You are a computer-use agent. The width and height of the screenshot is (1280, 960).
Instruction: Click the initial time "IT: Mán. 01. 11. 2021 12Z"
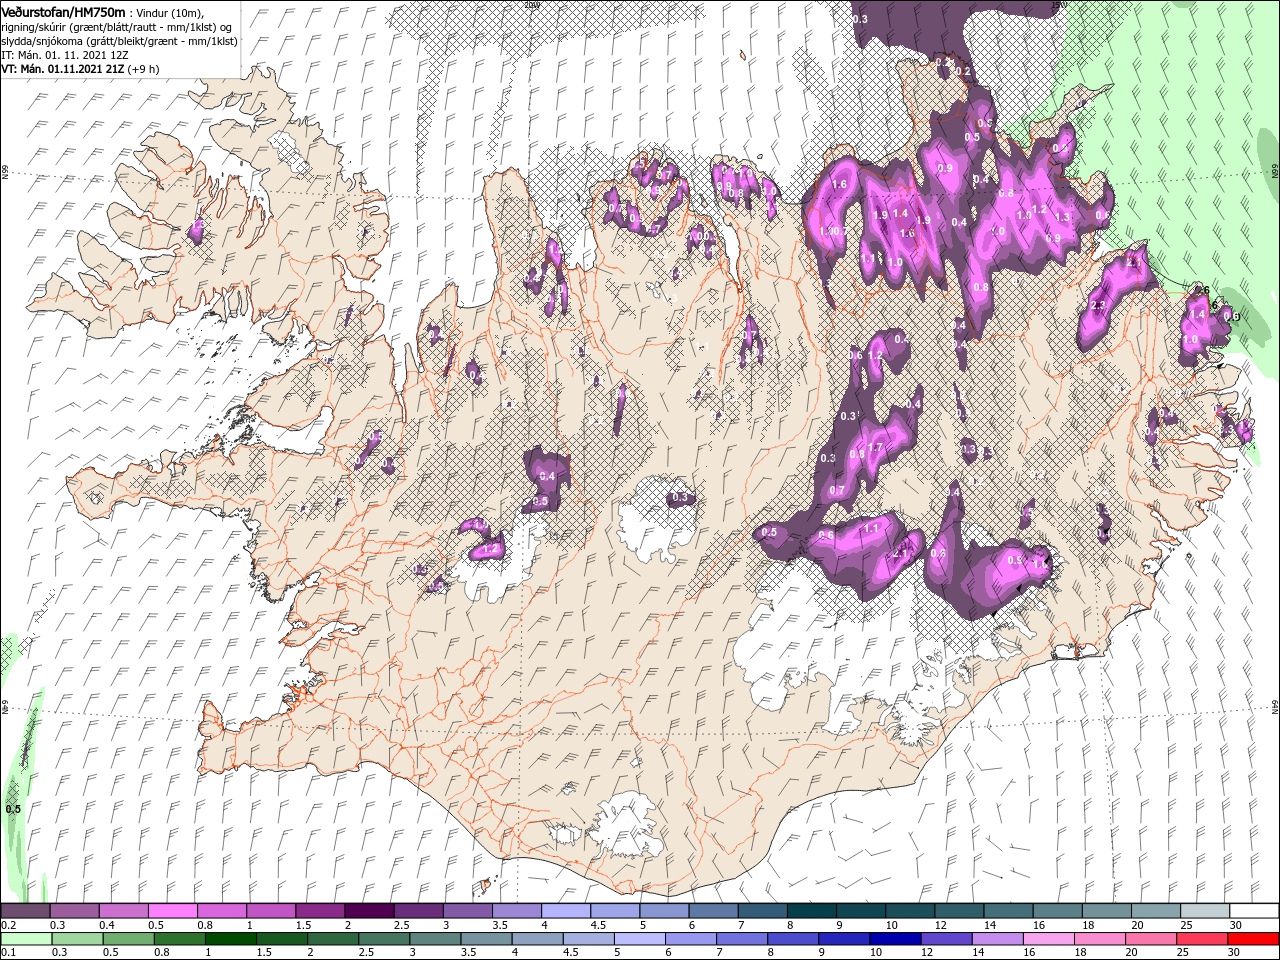[64, 55]
